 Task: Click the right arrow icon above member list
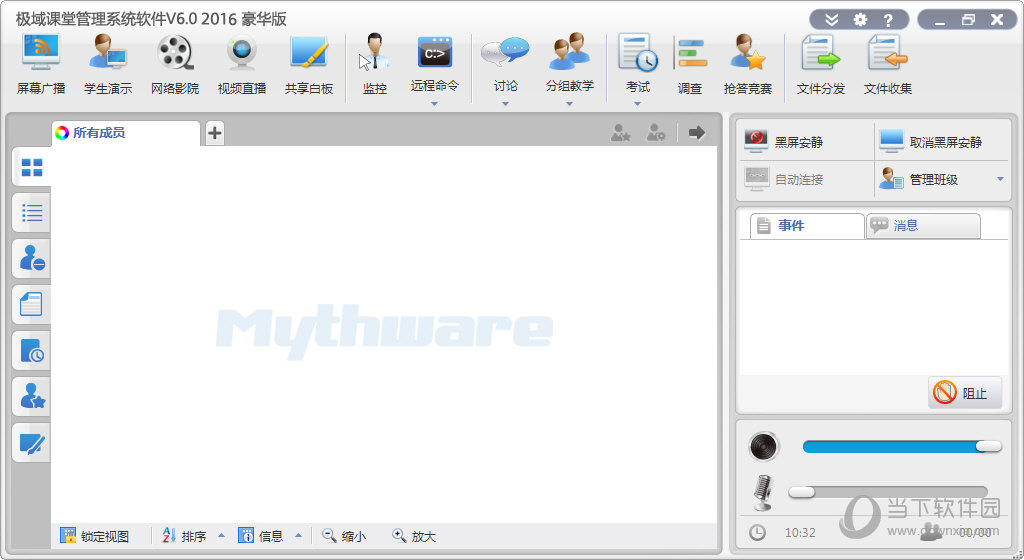tap(697, 133)
